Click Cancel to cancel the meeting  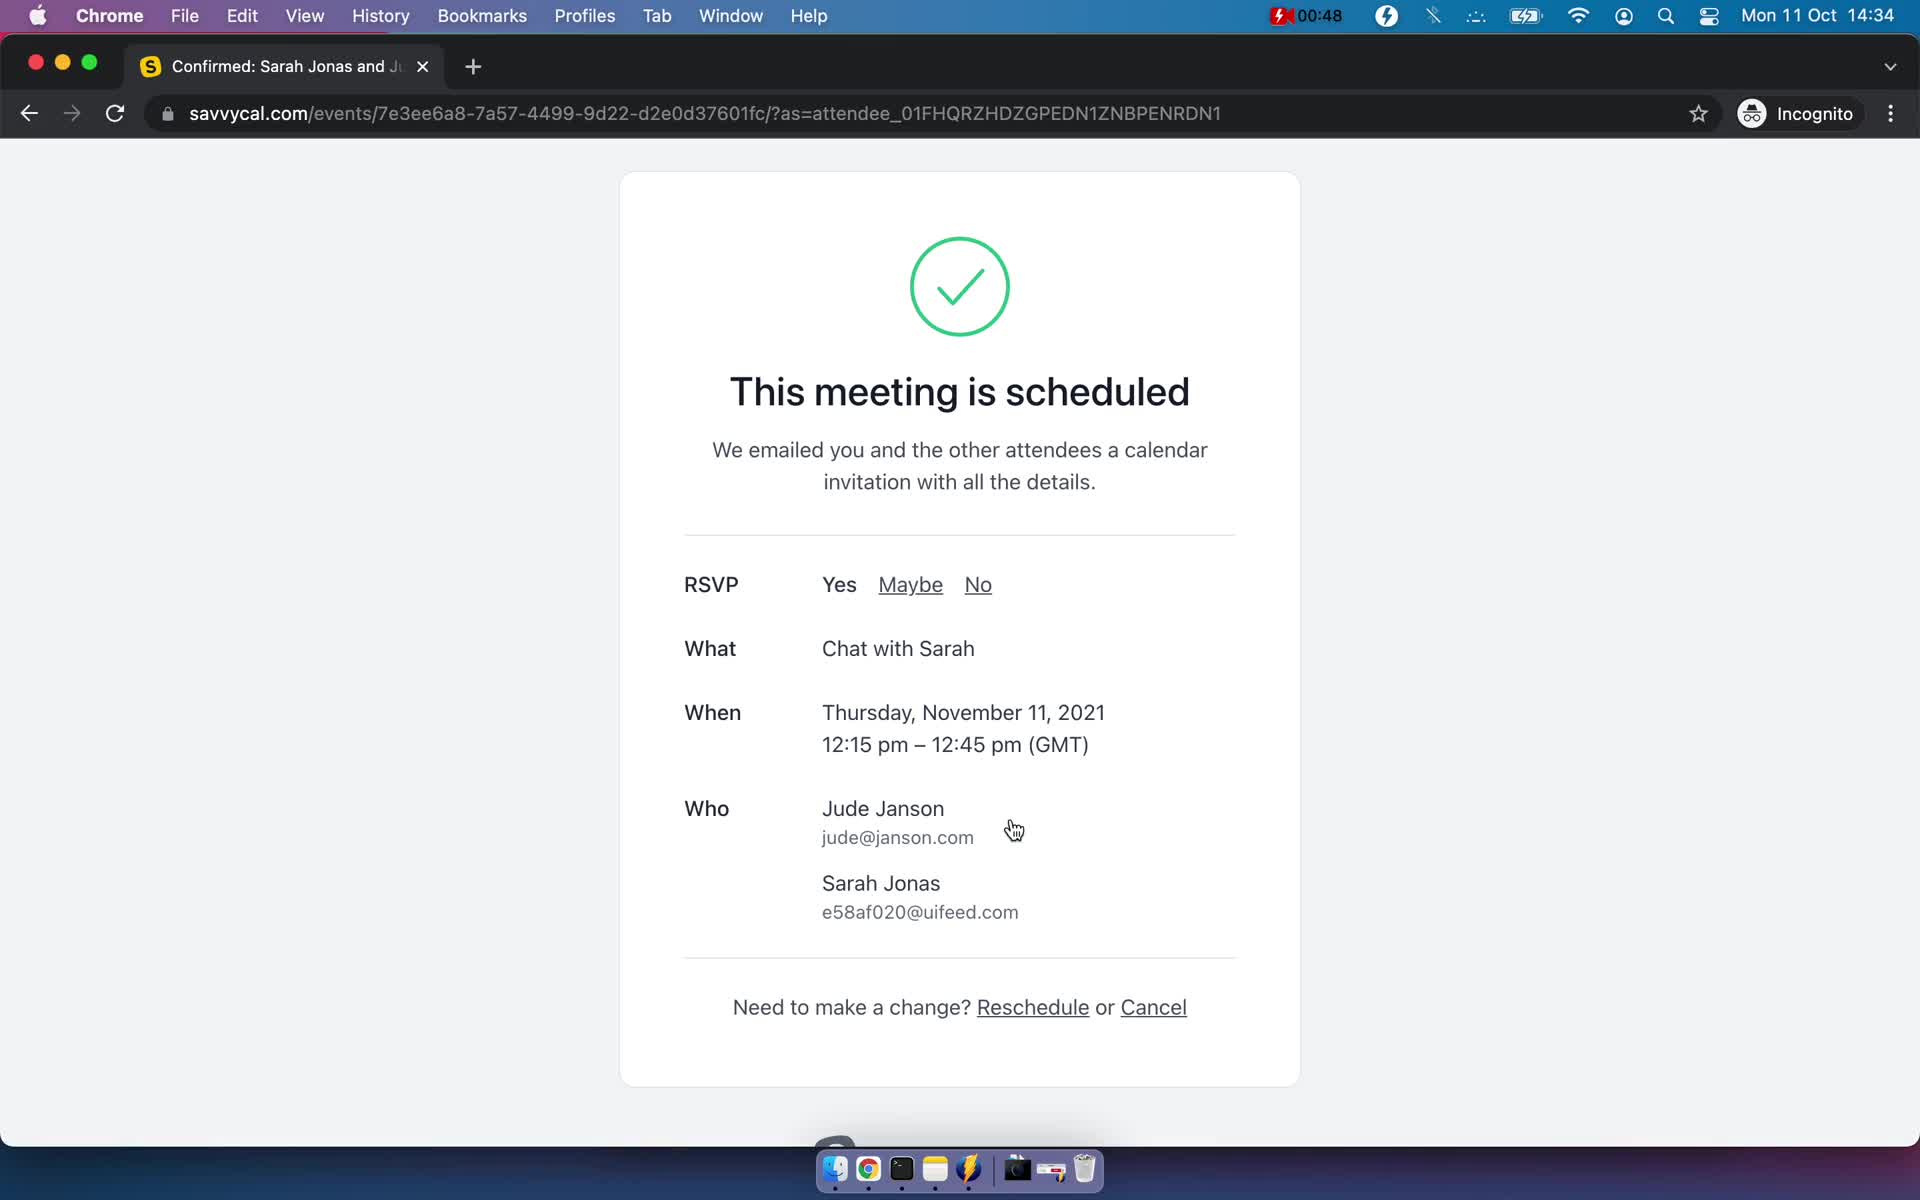coord(1153,1005)
